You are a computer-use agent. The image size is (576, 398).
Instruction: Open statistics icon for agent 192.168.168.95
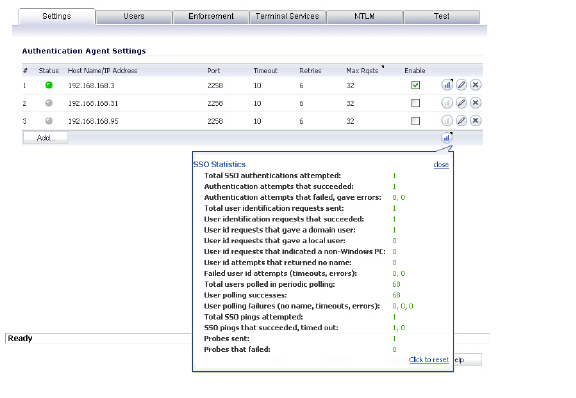[x=447, y=121]
